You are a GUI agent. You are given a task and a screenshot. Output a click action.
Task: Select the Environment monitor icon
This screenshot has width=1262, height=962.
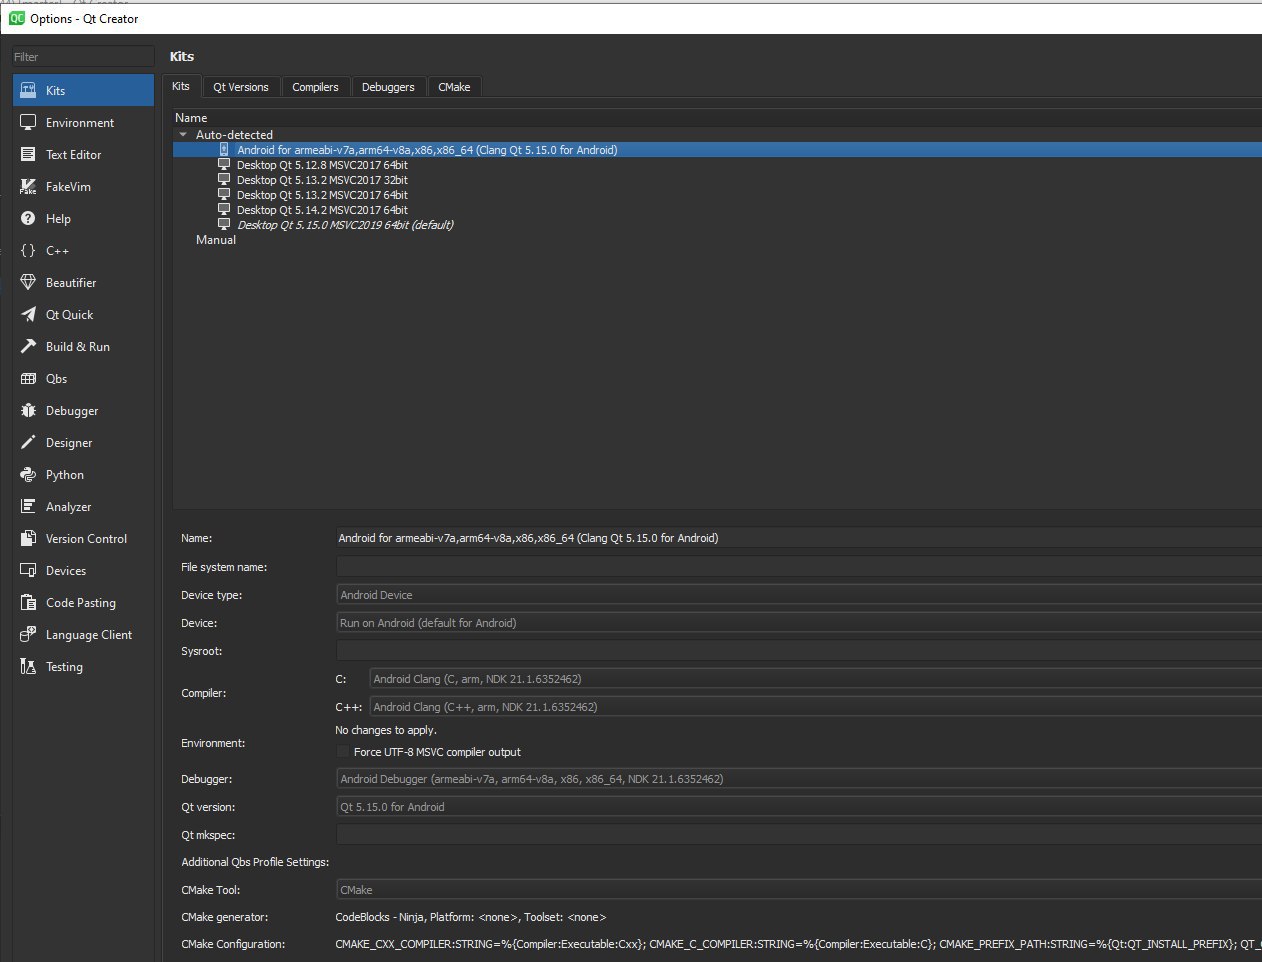coord(28,122)
